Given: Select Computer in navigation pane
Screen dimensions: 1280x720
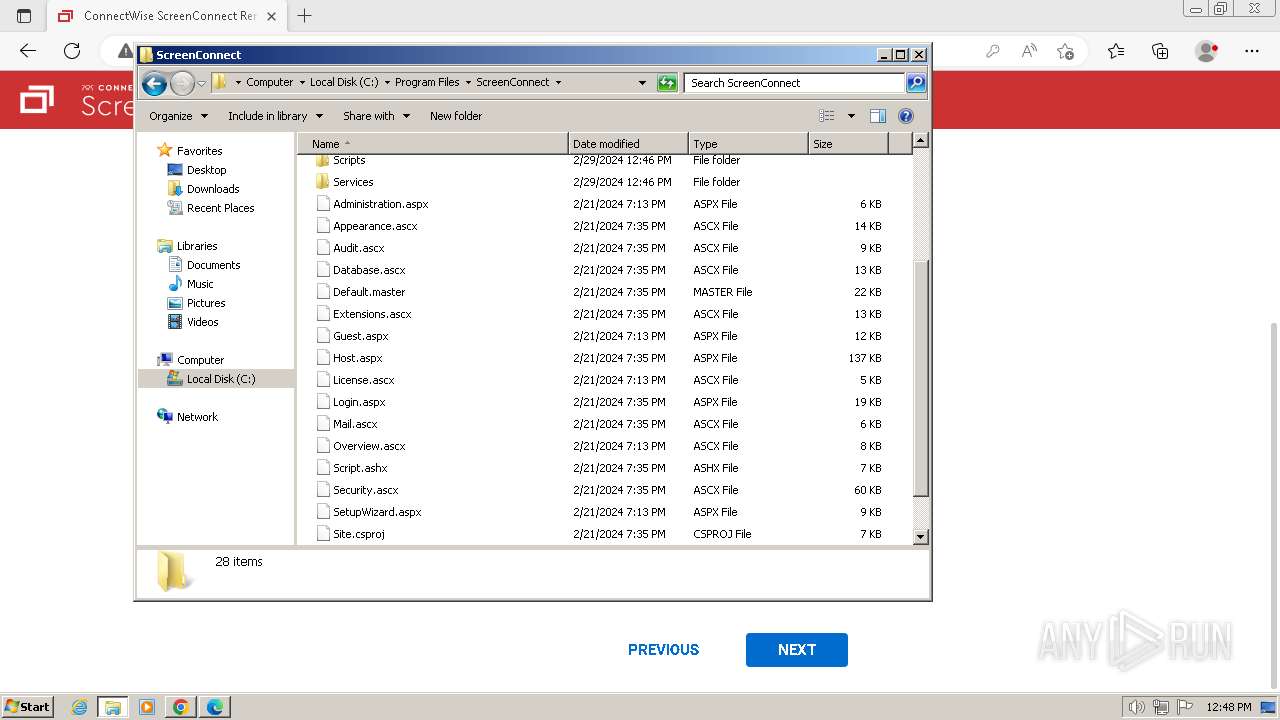Looking at the screenshot, I should pyautogui.click(x=200, y=360).
